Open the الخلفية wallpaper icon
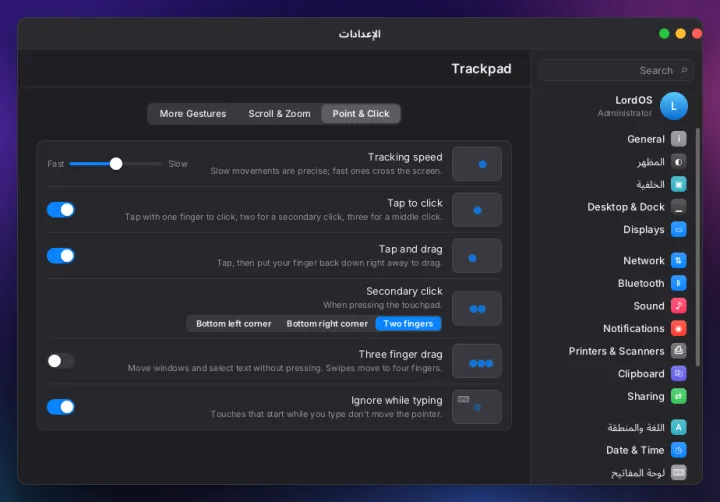 tap(678, 184)
